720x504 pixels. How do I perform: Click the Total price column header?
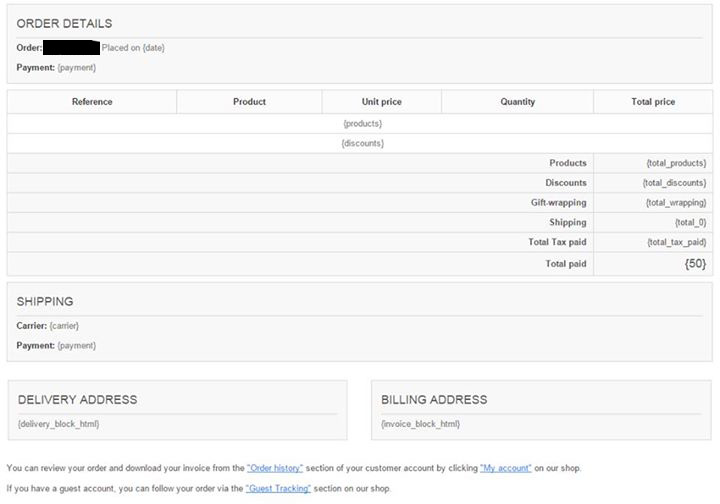coord(653,102)
